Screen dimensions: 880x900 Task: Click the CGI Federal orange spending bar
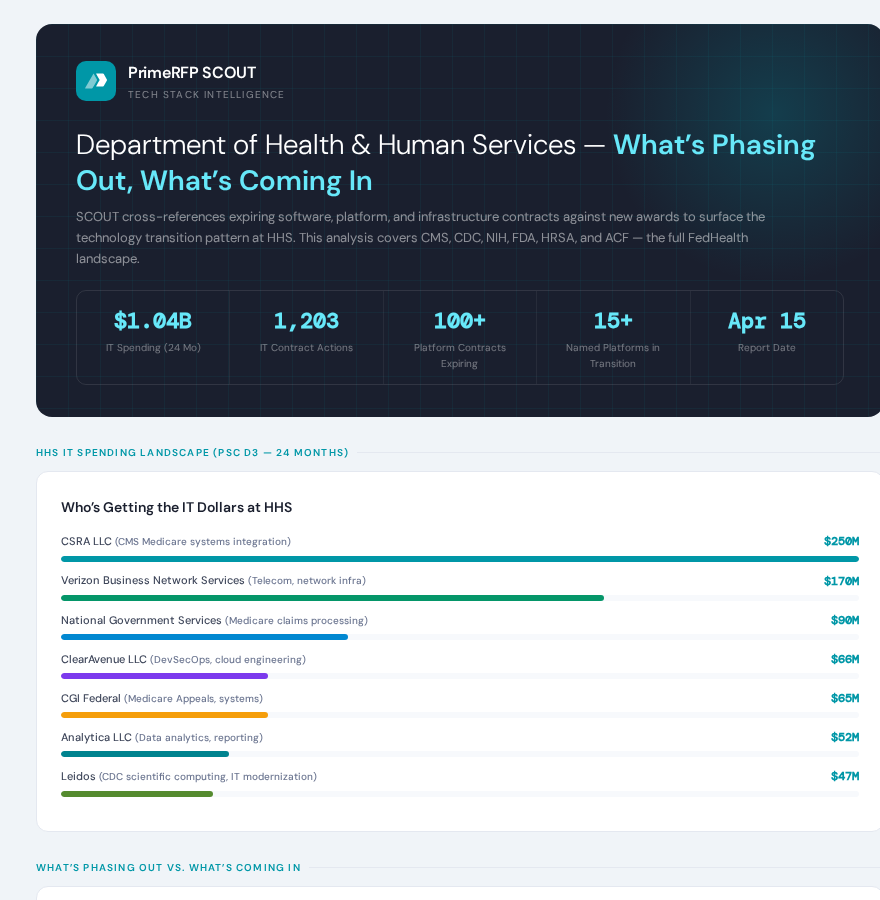point(164,715)
